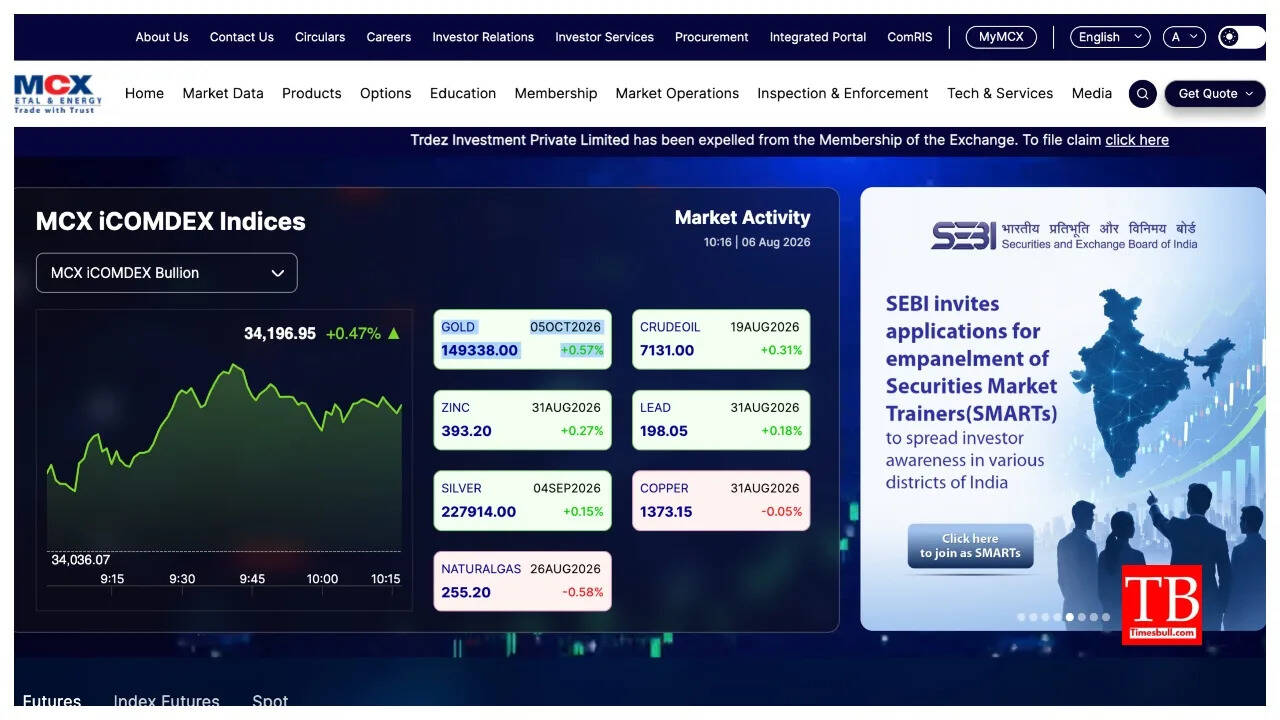Open the MCX iCOMDEX Bullion index selector
This screenshot has width=1280, height=720.
(167, 273)
